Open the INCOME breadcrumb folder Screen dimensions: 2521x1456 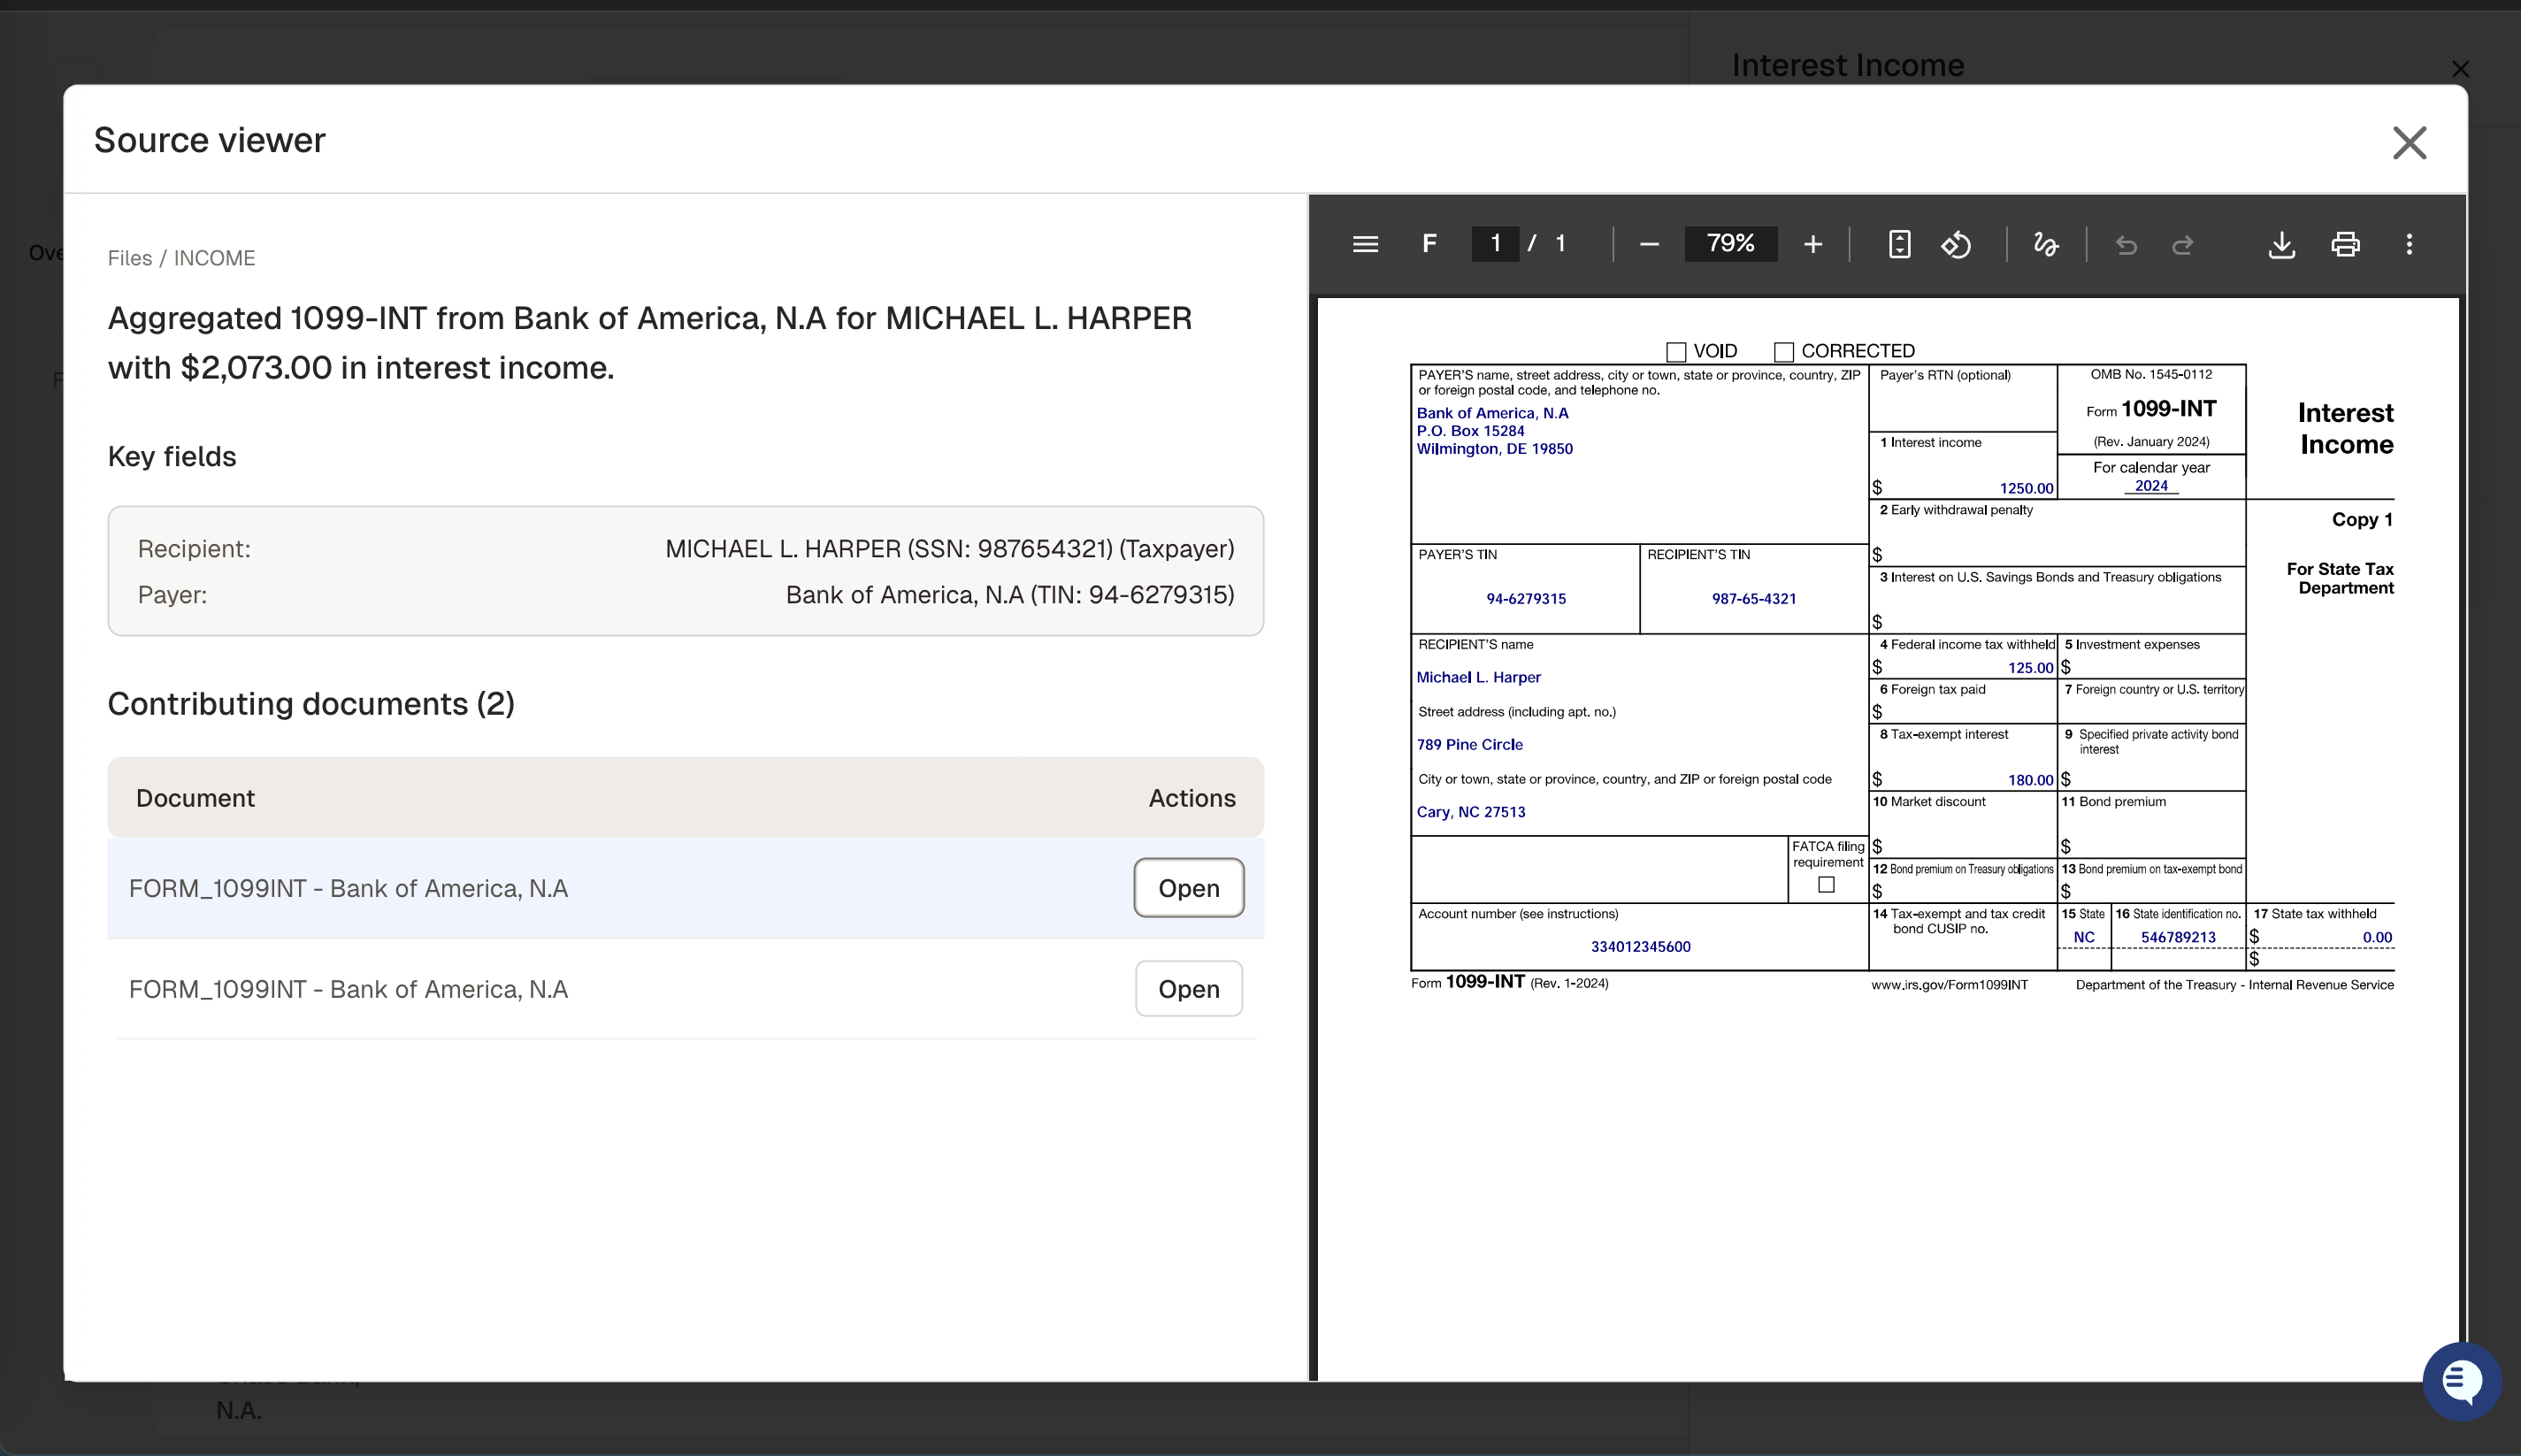pos(215,258)
